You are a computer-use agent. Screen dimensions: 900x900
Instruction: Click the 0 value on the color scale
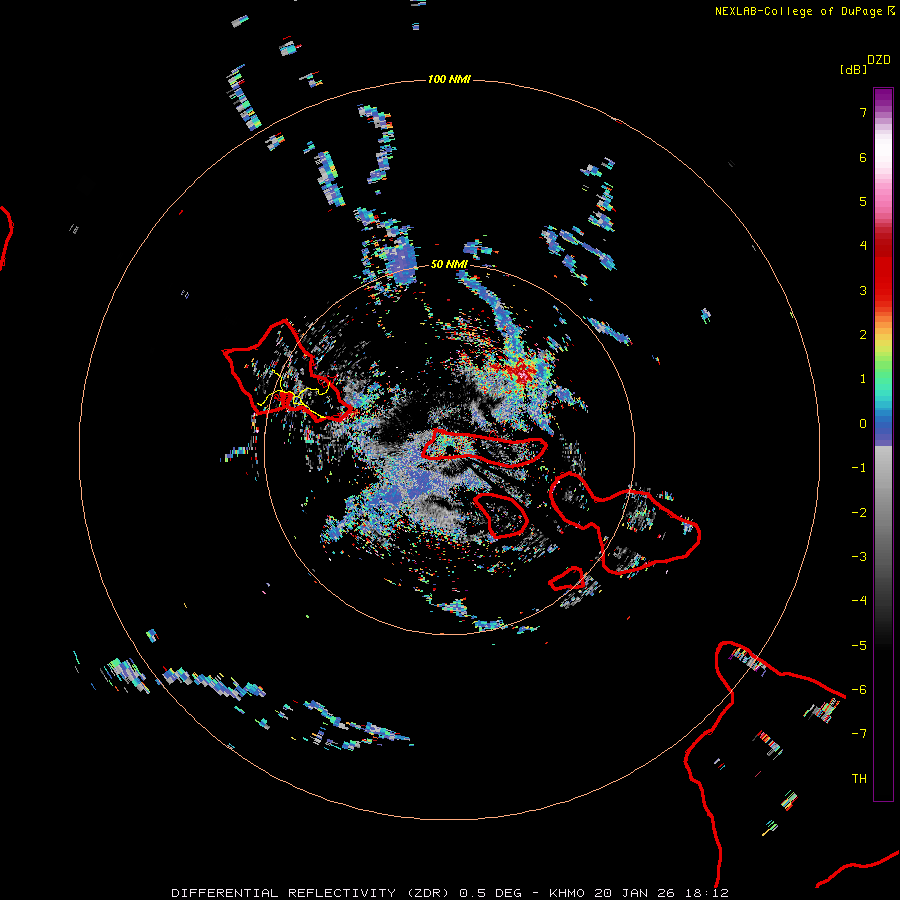click(863, 424)
